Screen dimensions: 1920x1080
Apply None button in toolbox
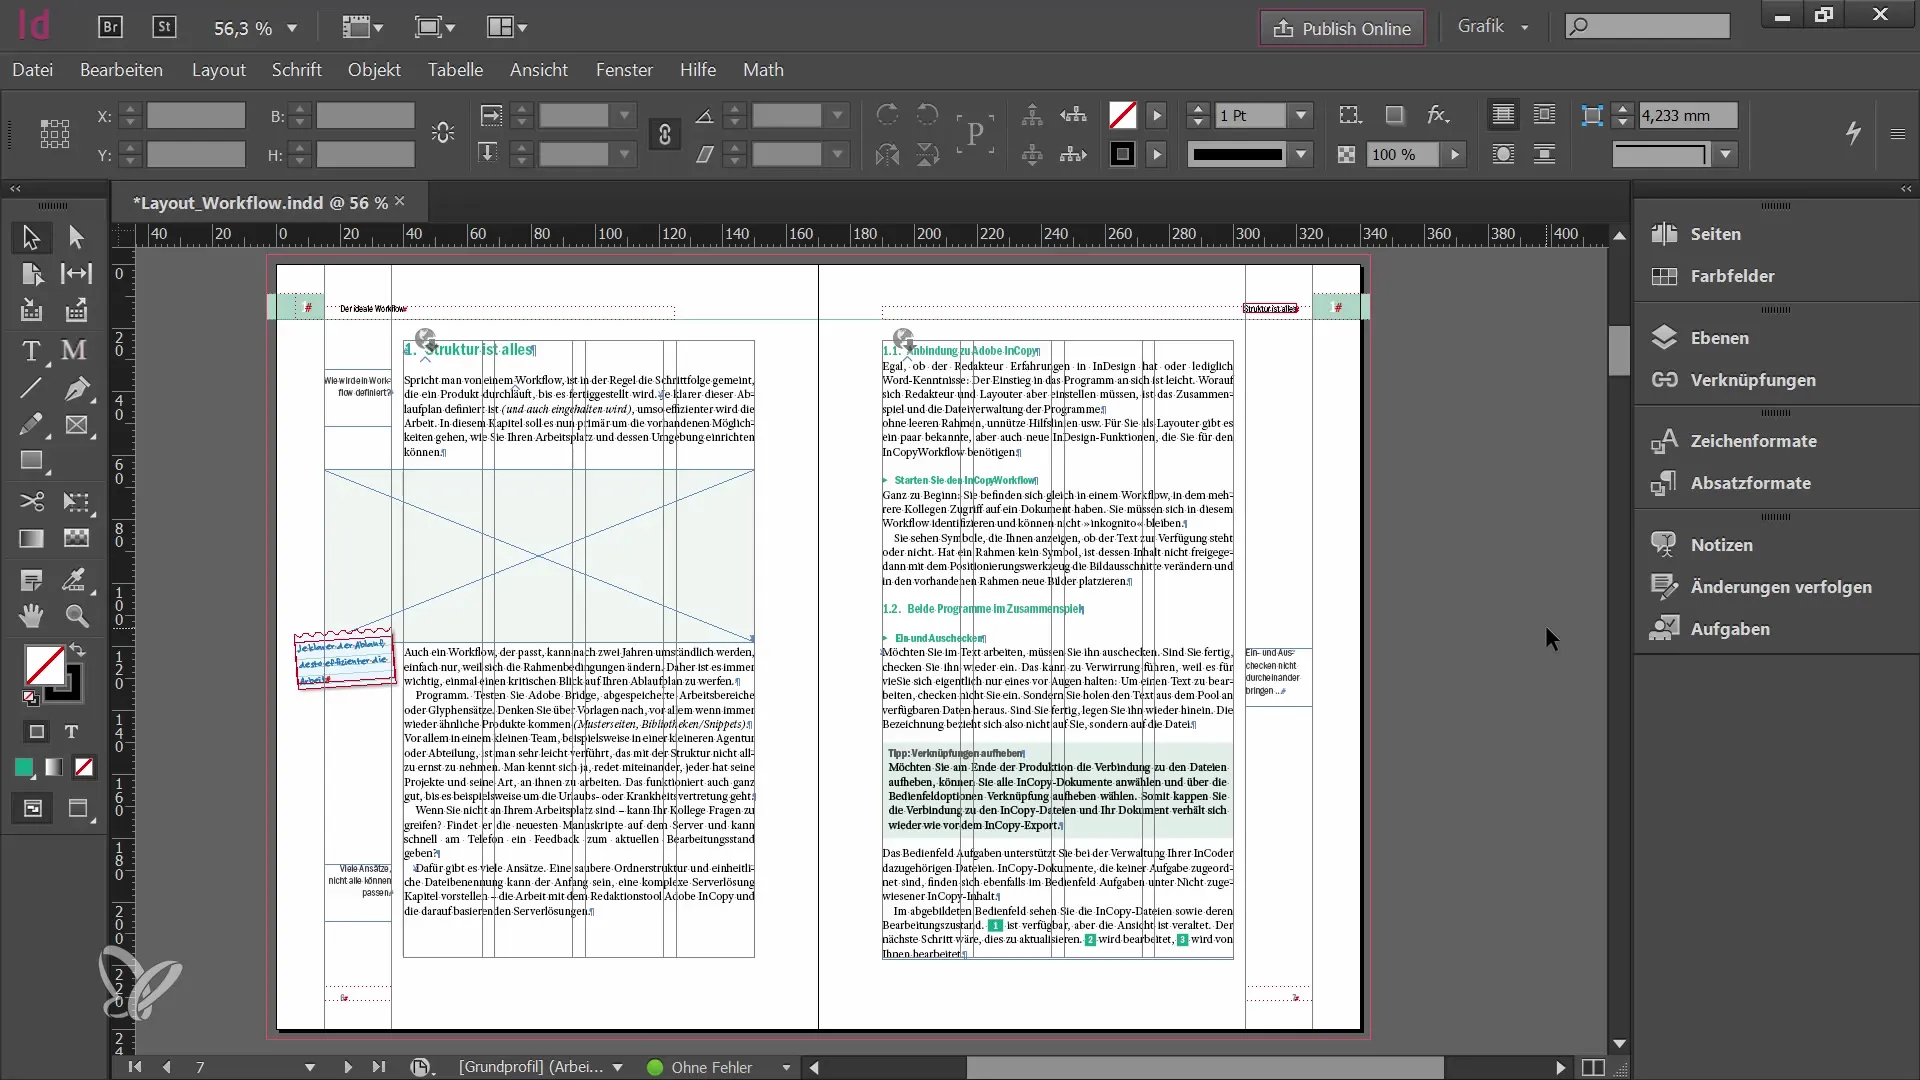point(84,767)
